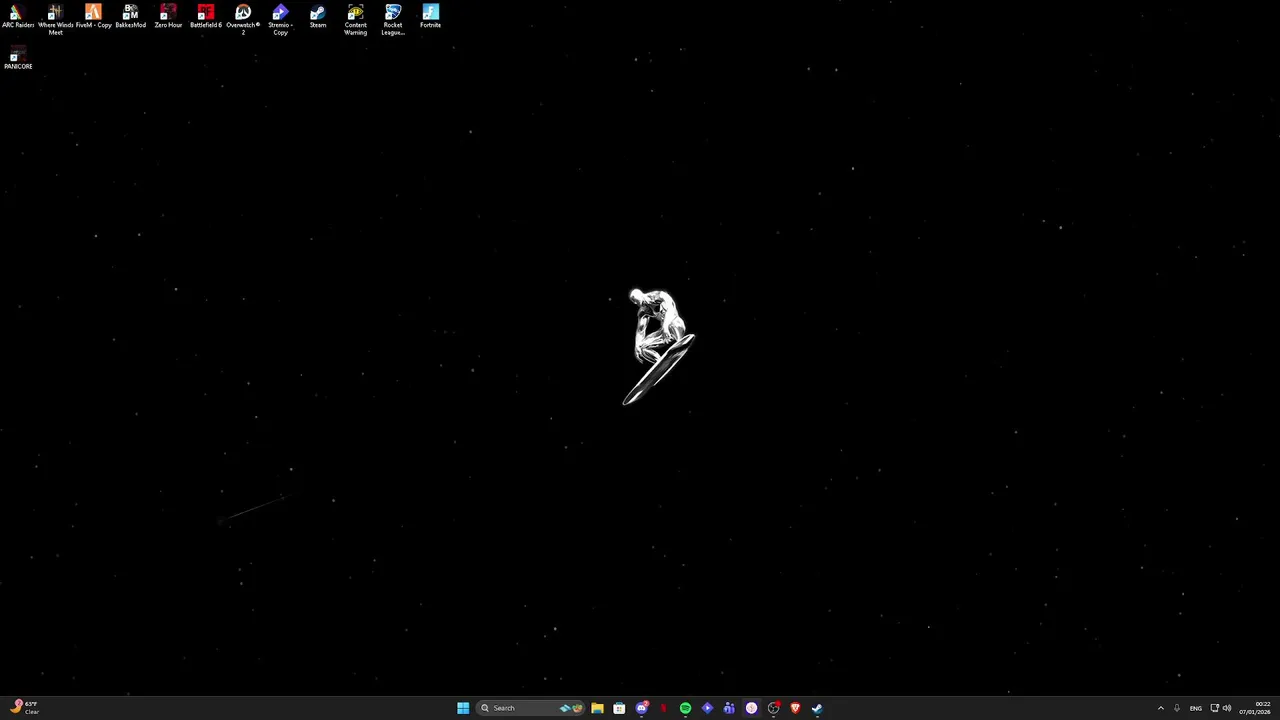
Task: Open Brave browser from the taskbar
Action: pyautogui.click(x=795, y=708)
